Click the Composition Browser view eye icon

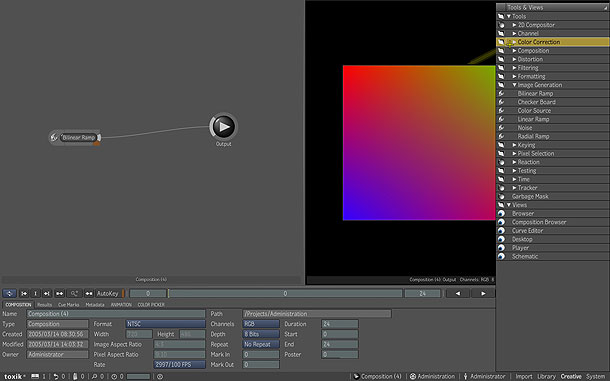coord(501,222)
